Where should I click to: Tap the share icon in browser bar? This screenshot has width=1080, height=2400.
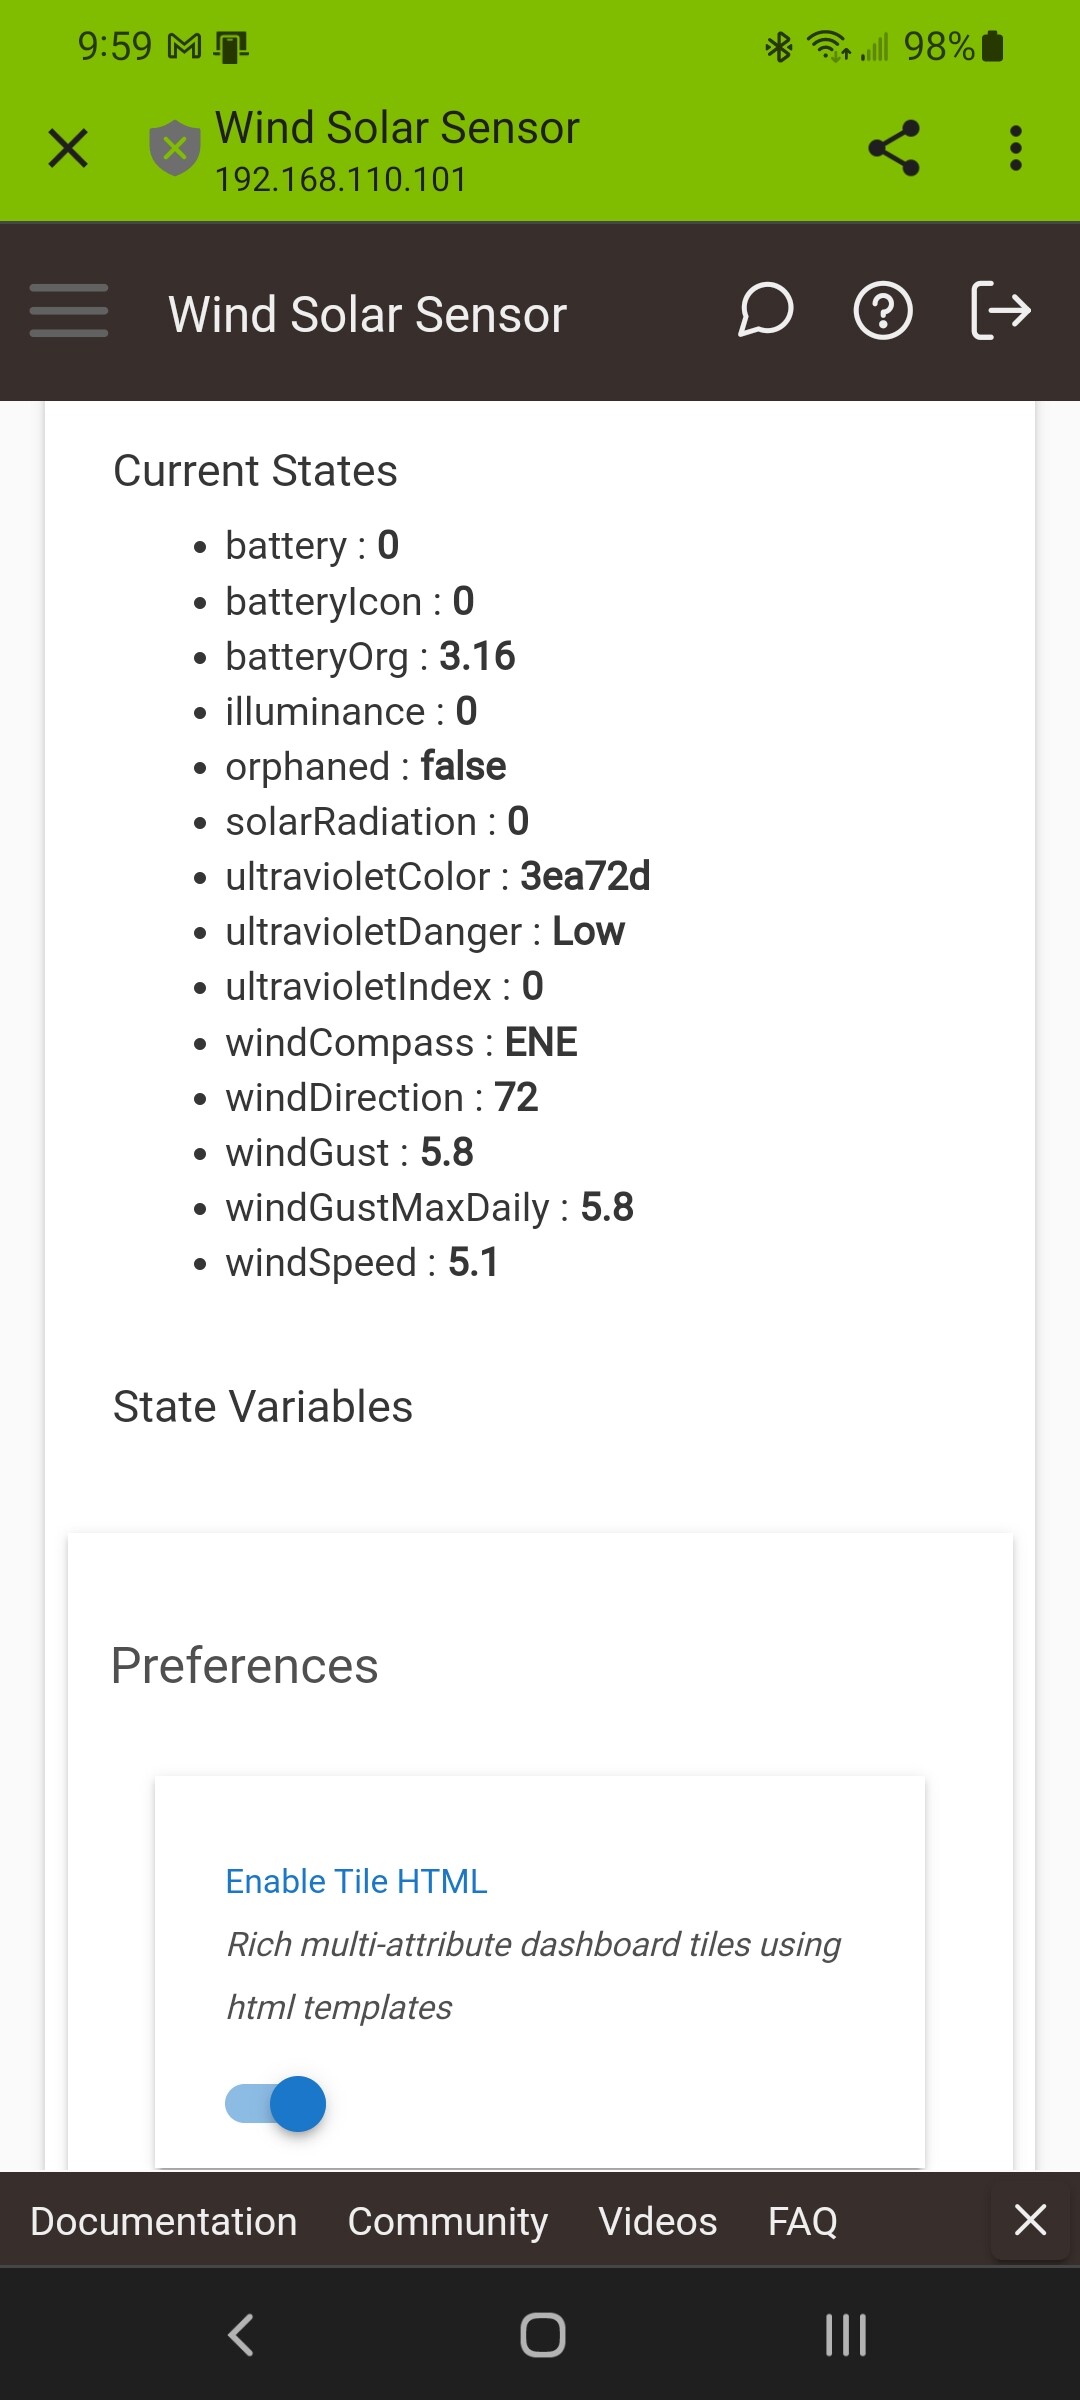pos(894,148)
